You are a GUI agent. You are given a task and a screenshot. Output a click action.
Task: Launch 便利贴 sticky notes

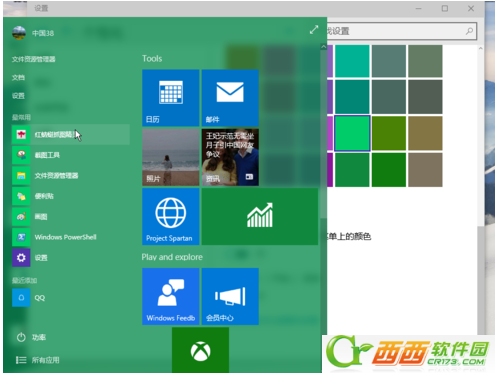[71, 196]
